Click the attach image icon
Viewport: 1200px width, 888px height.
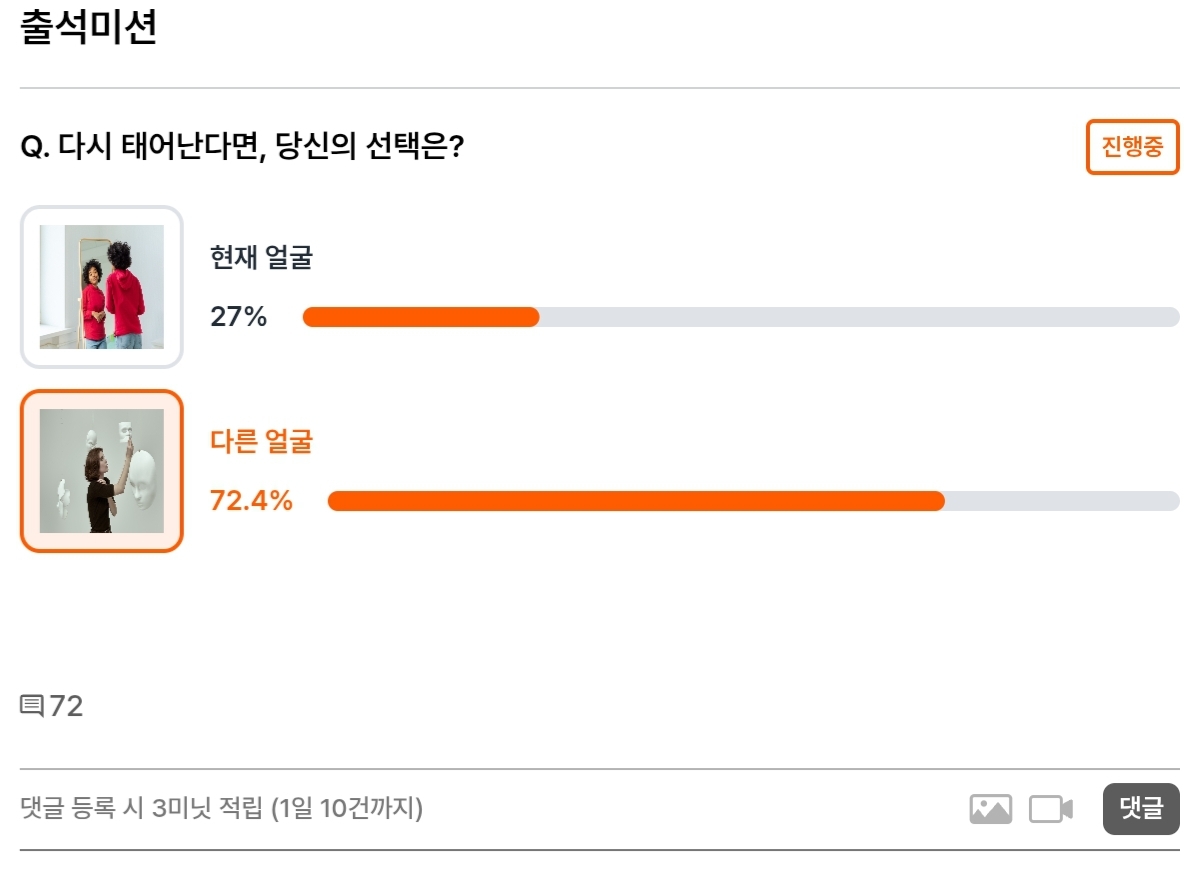click(x=990, y=809)
